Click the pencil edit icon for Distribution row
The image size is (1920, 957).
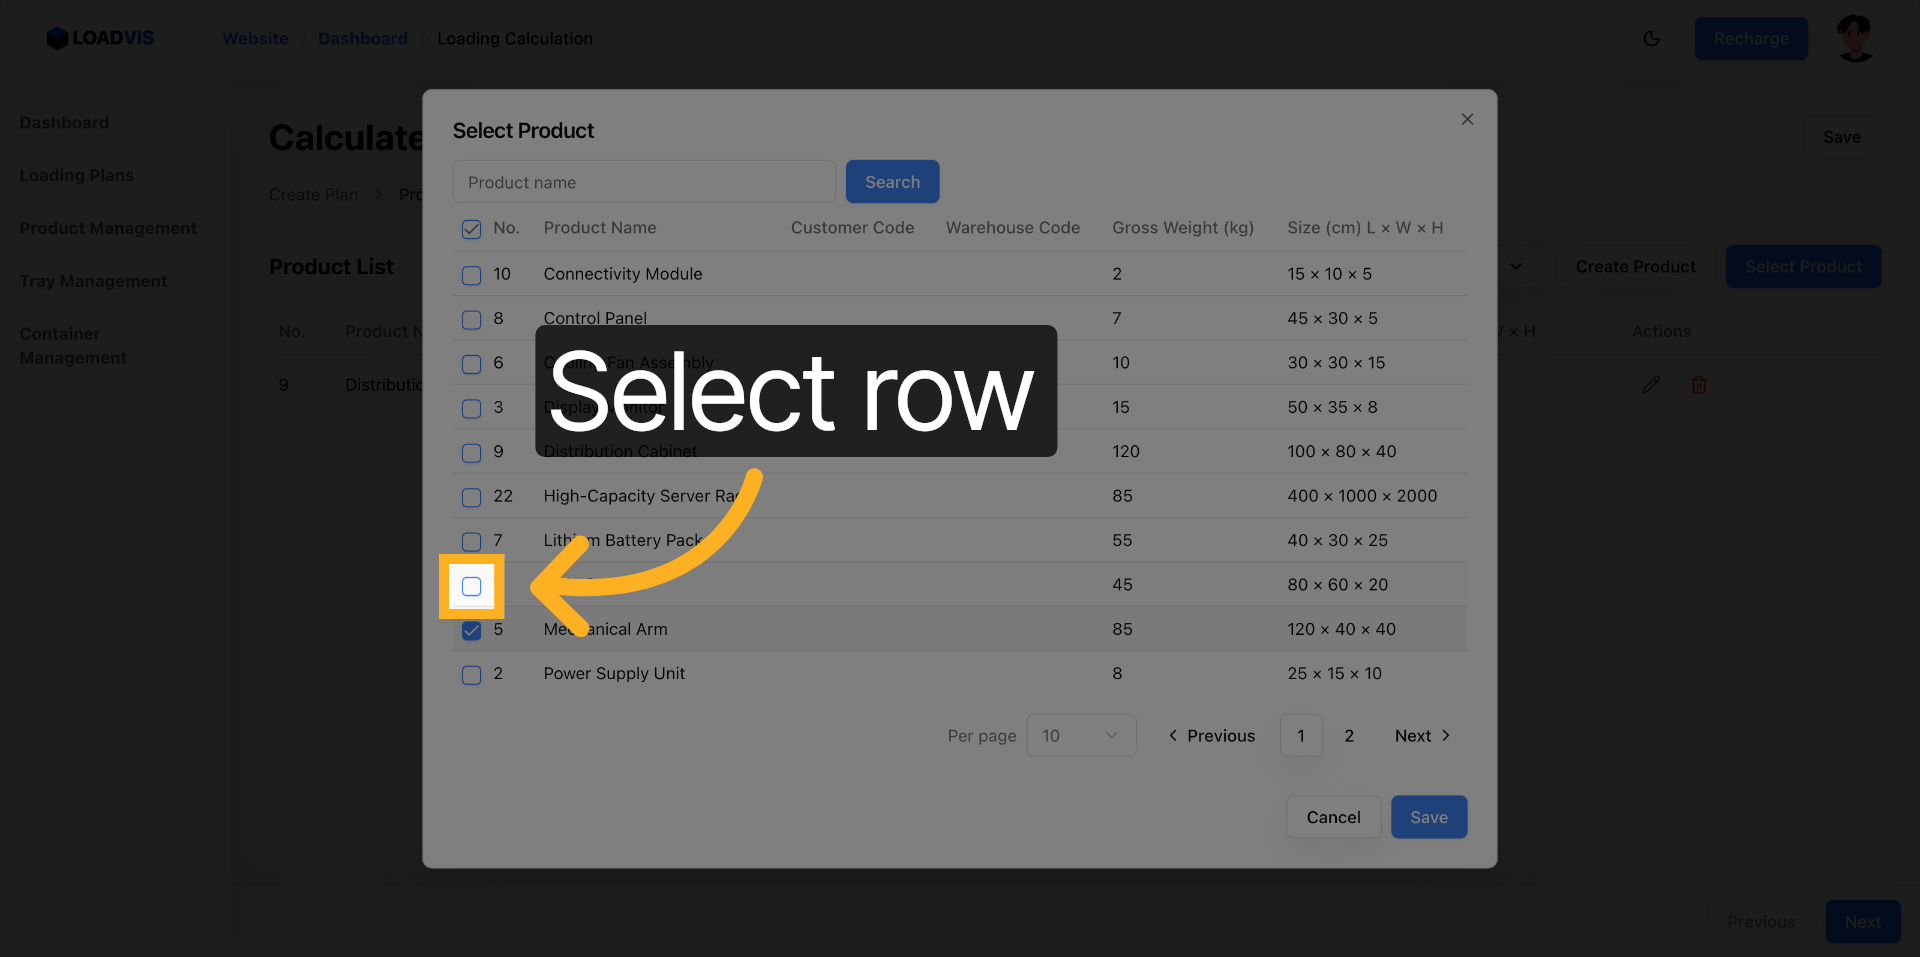click(1651, 385)
